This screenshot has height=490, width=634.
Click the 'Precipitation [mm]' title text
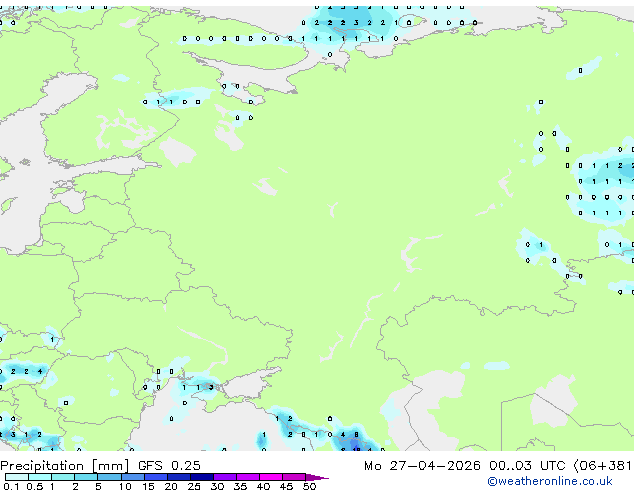click(x=65, y=466)
